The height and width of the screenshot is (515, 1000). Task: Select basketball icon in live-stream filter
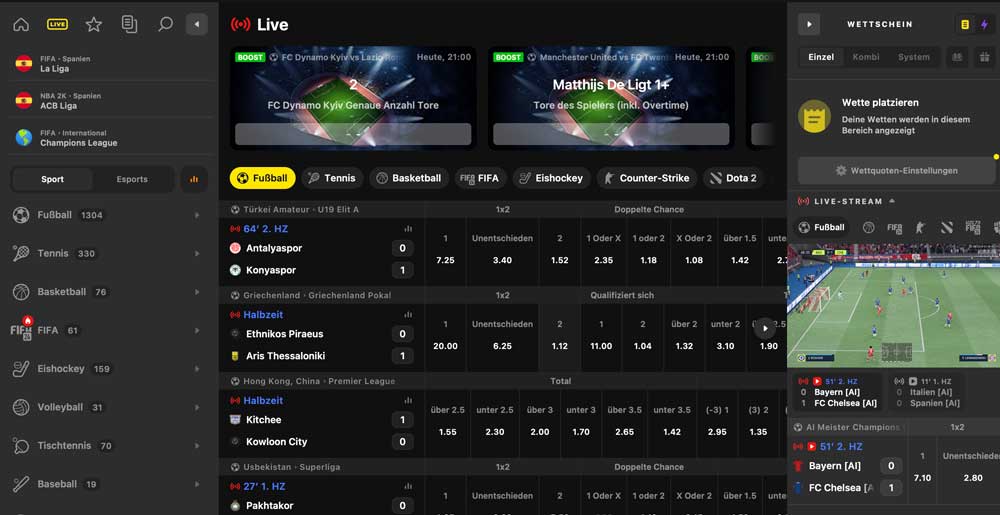click(868, 228)
